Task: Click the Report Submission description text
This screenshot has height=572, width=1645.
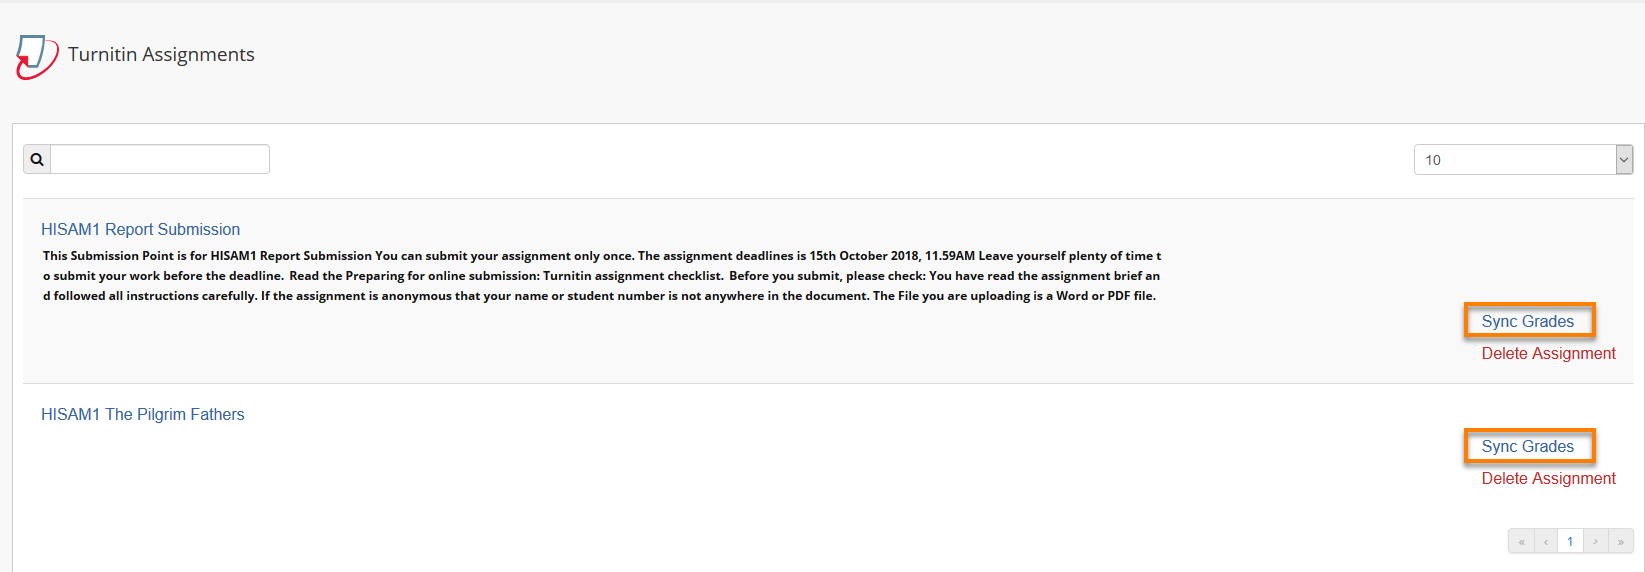Action: pos(602,276)
